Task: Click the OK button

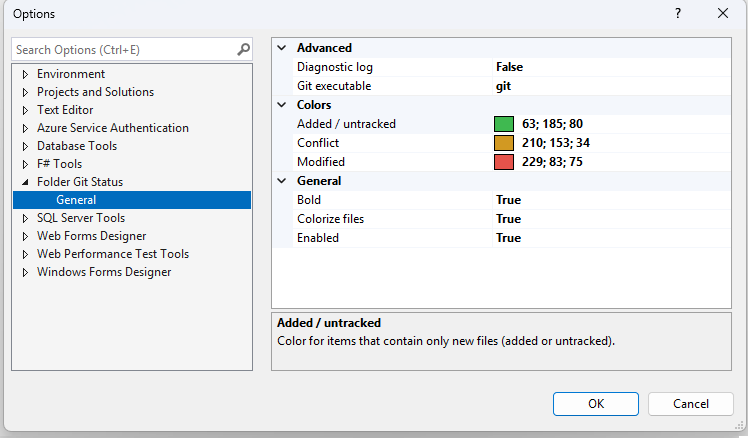Action: tap(596, 404)
